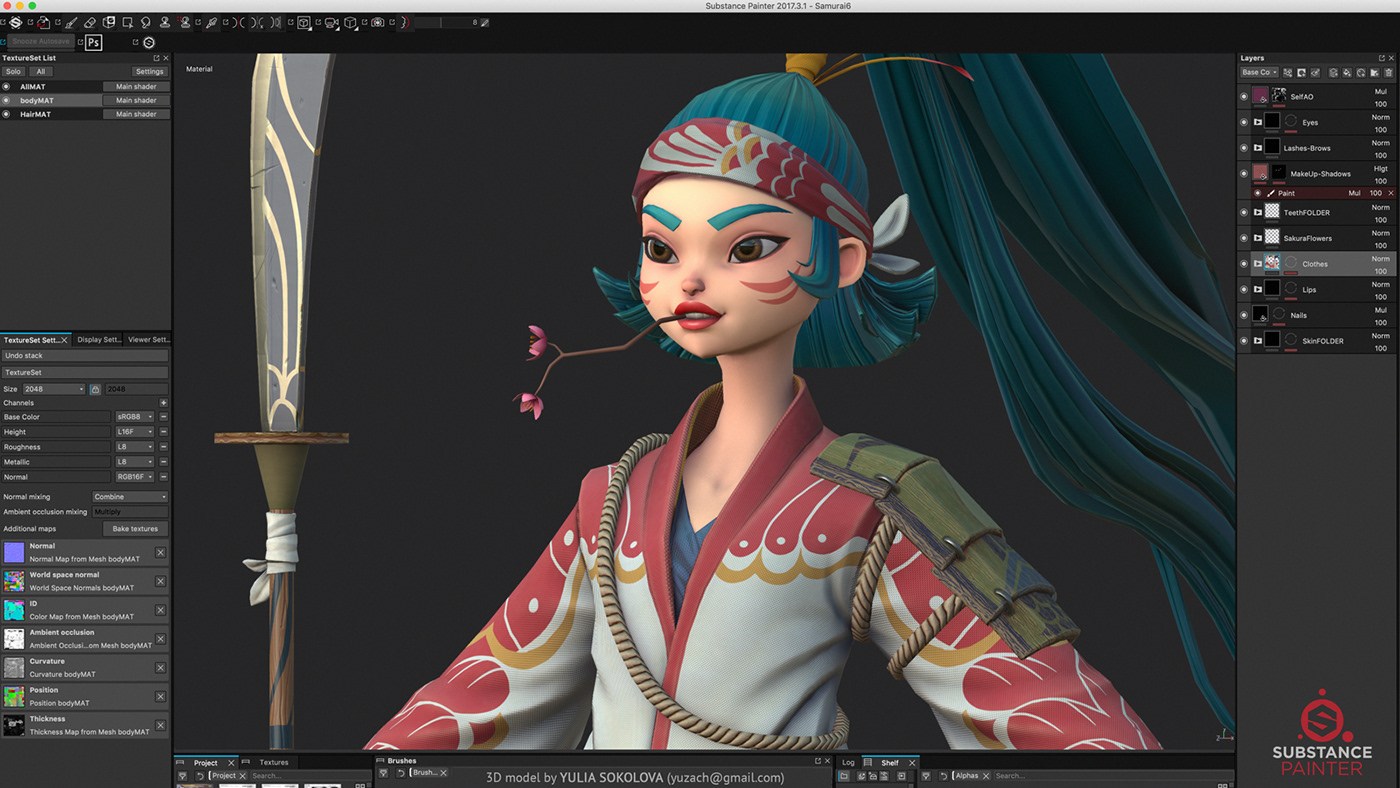Screen dimensions: 1400x788
Task: Toggle visibility of Clothes layer
Action: point(1244,264)
